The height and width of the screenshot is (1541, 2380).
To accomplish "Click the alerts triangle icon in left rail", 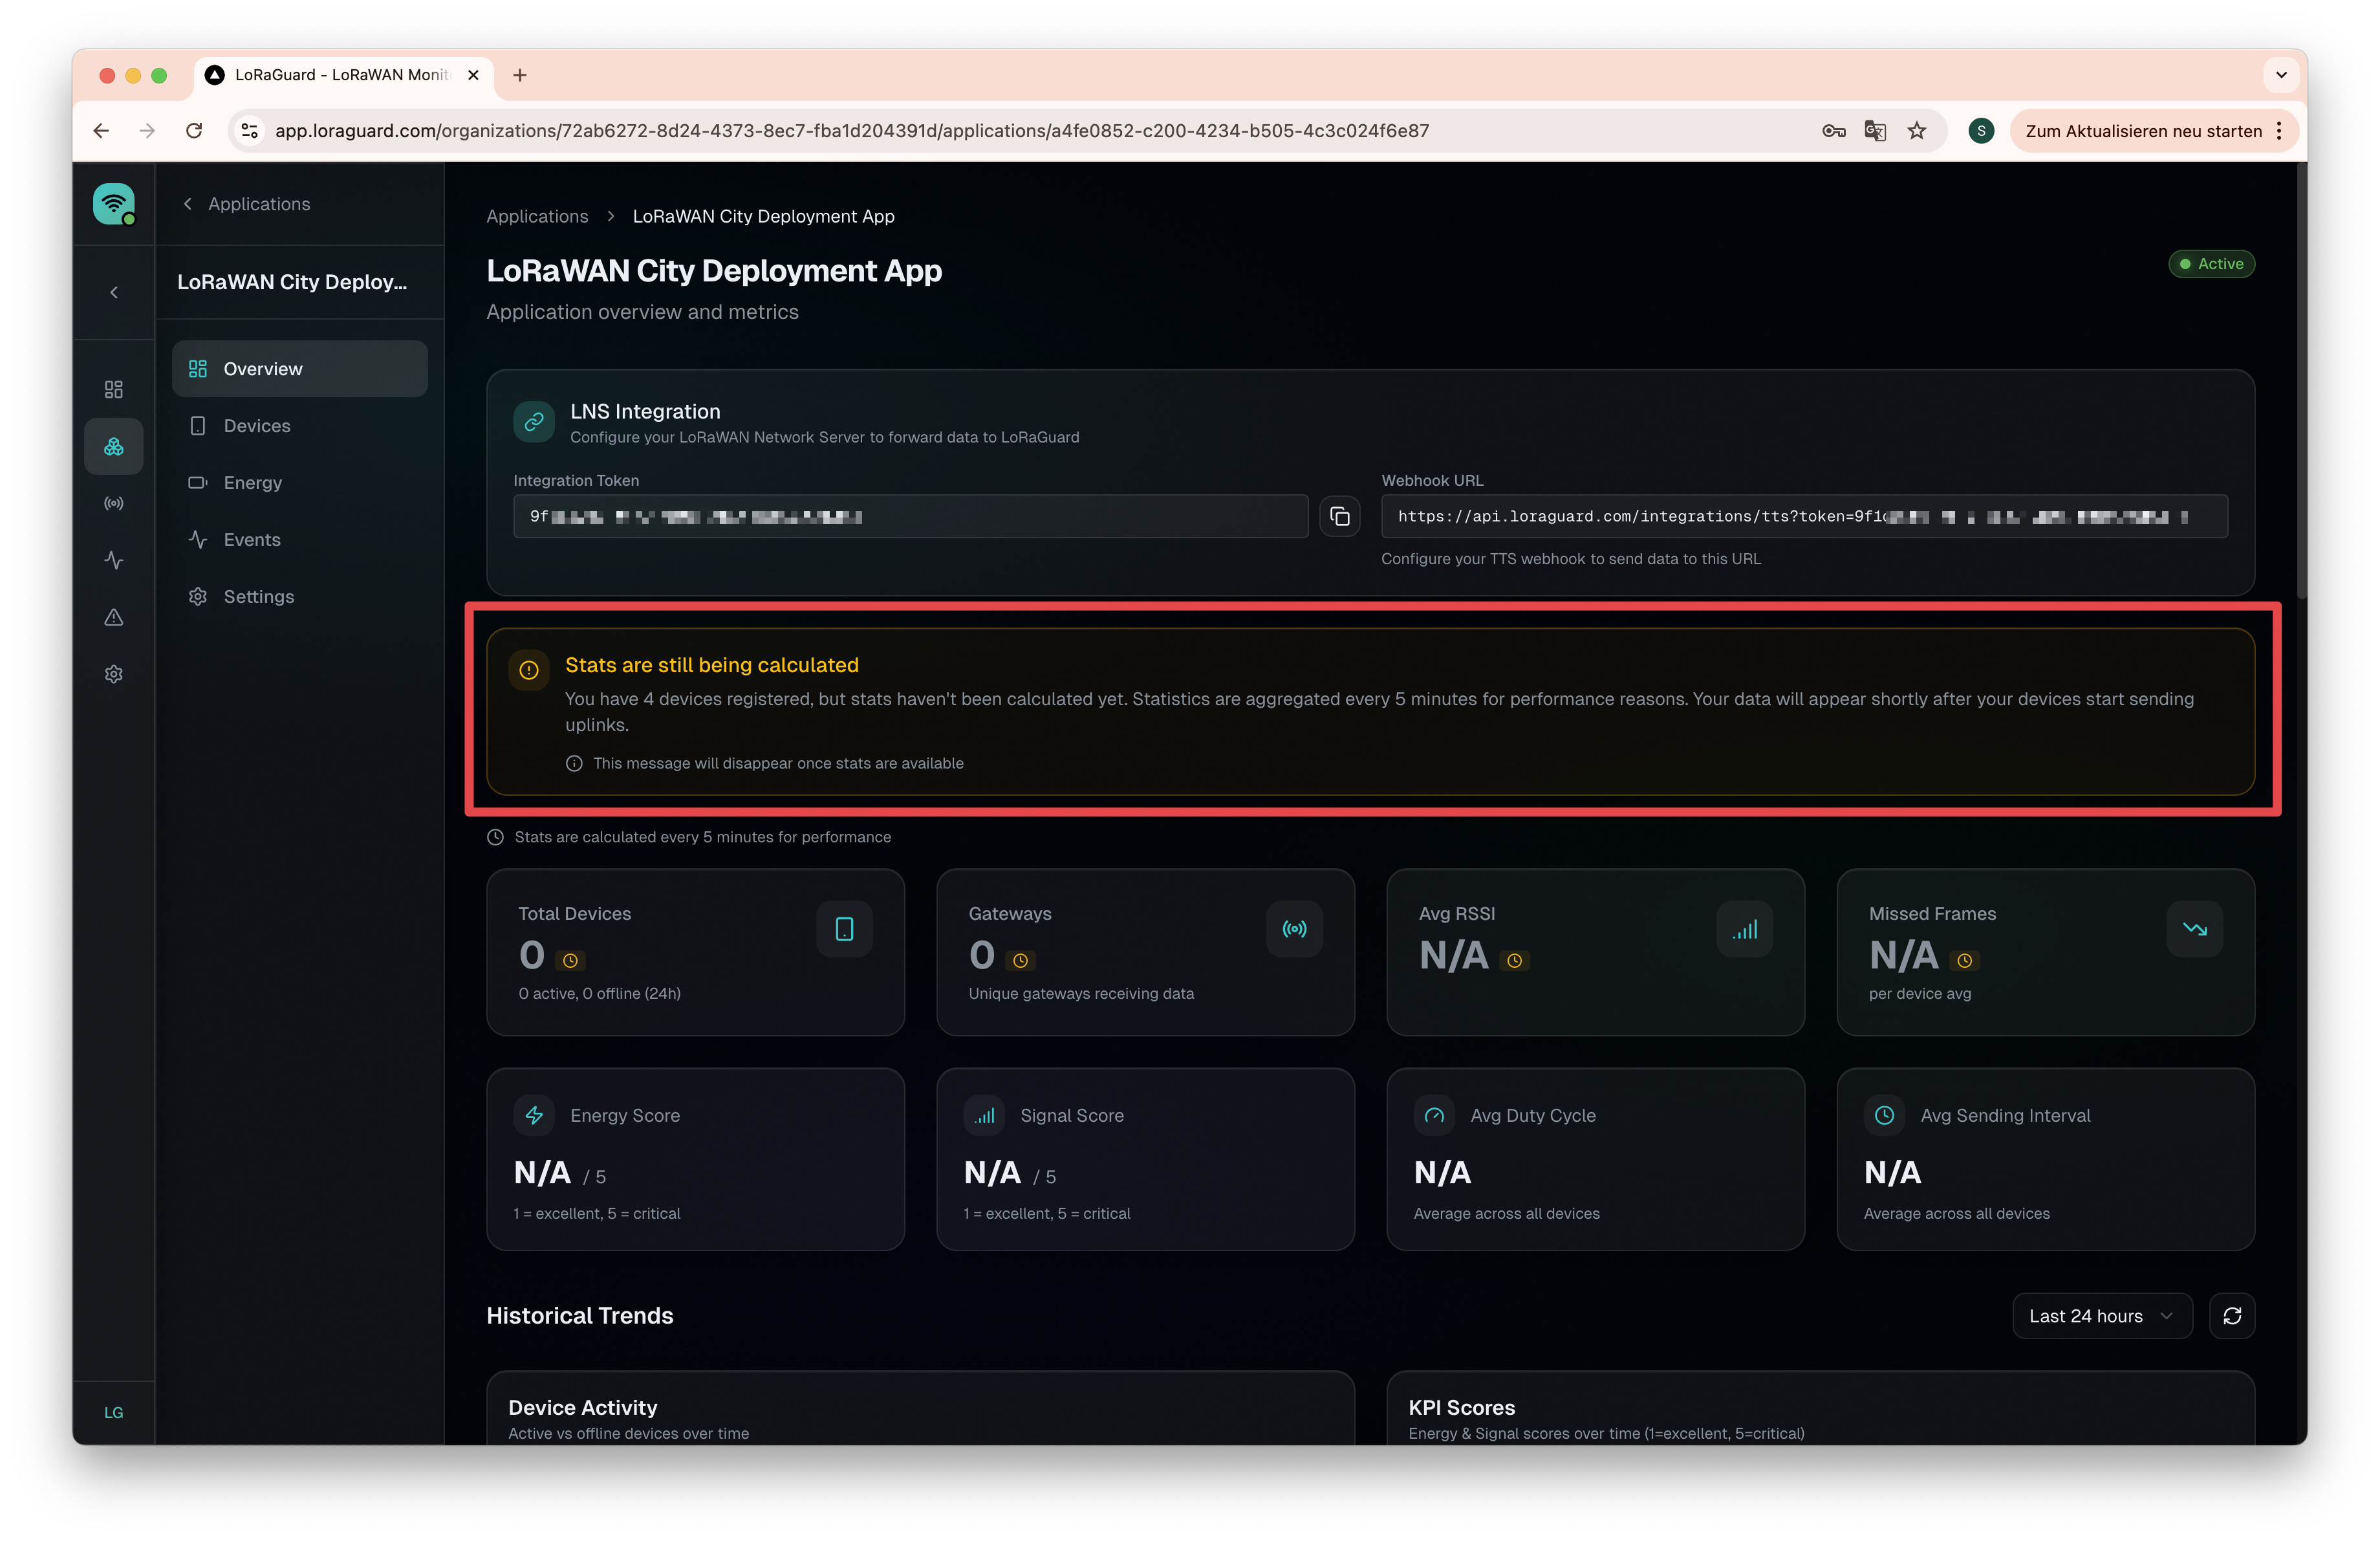I will 114,617.
